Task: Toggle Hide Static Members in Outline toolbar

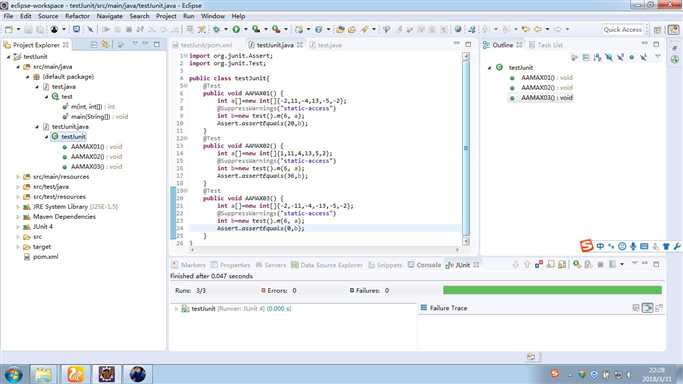Action: tap(620, 57)
